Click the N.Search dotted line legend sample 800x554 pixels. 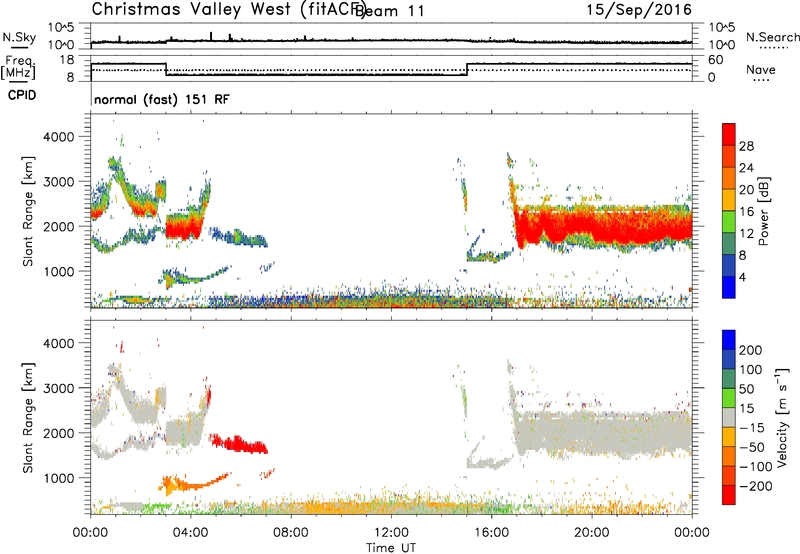click(x=774, y=48)
